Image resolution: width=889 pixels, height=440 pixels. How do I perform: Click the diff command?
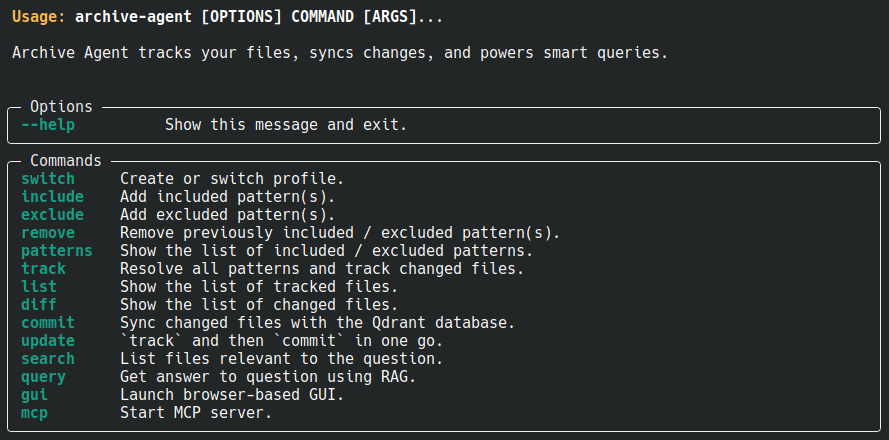point(39,305)
